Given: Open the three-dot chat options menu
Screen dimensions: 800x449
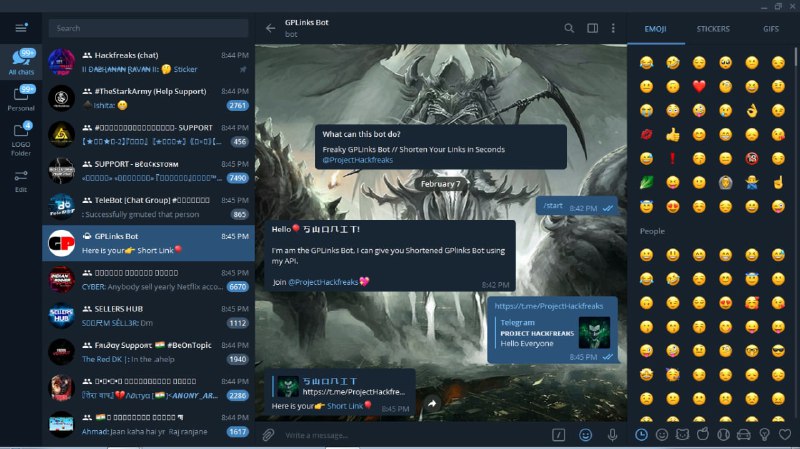Looking at the screenshot, I should (x=613, y=28).
